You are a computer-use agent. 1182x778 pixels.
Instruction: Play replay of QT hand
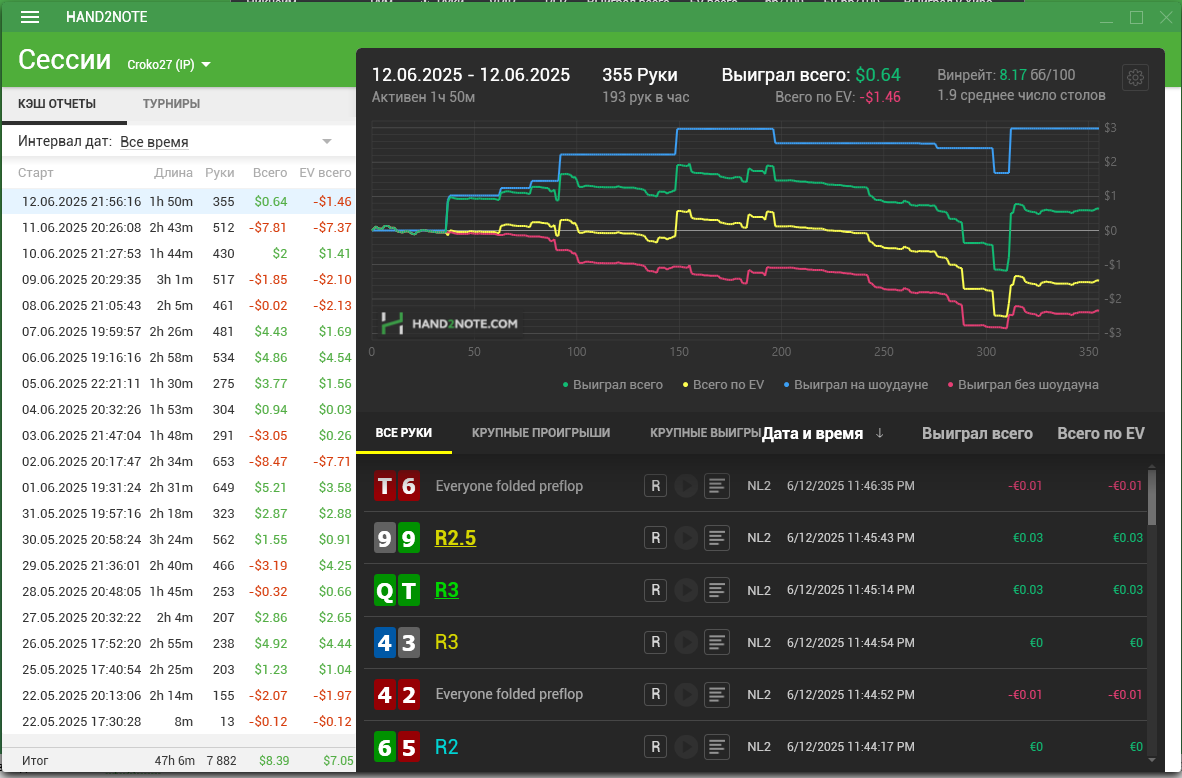click(x=686, y=590)
